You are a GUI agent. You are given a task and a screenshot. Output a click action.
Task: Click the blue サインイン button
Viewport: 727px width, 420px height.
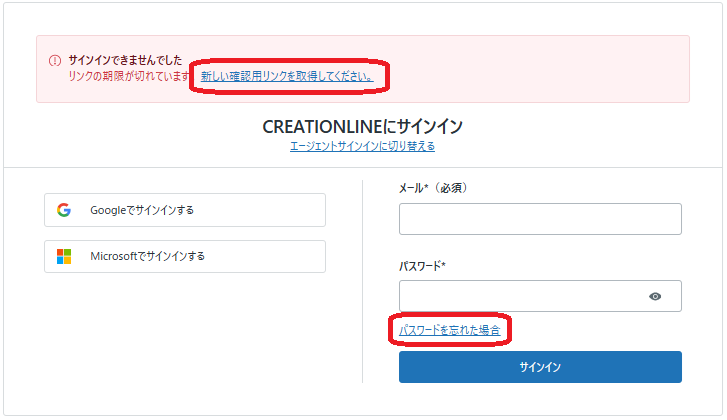click(540, 367)
